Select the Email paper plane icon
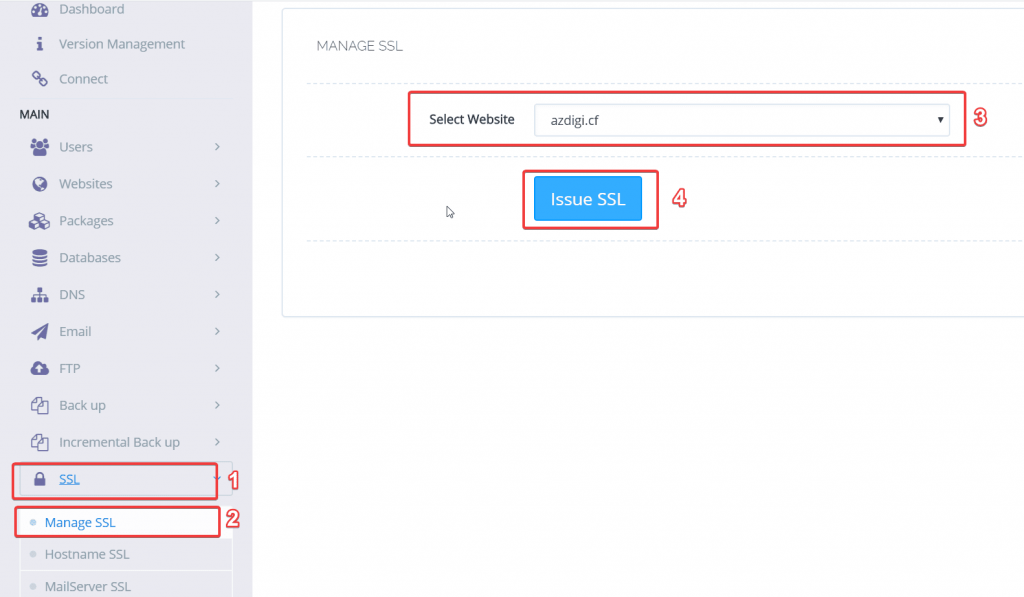This screenshot has width=1024, height=597. 40,331
